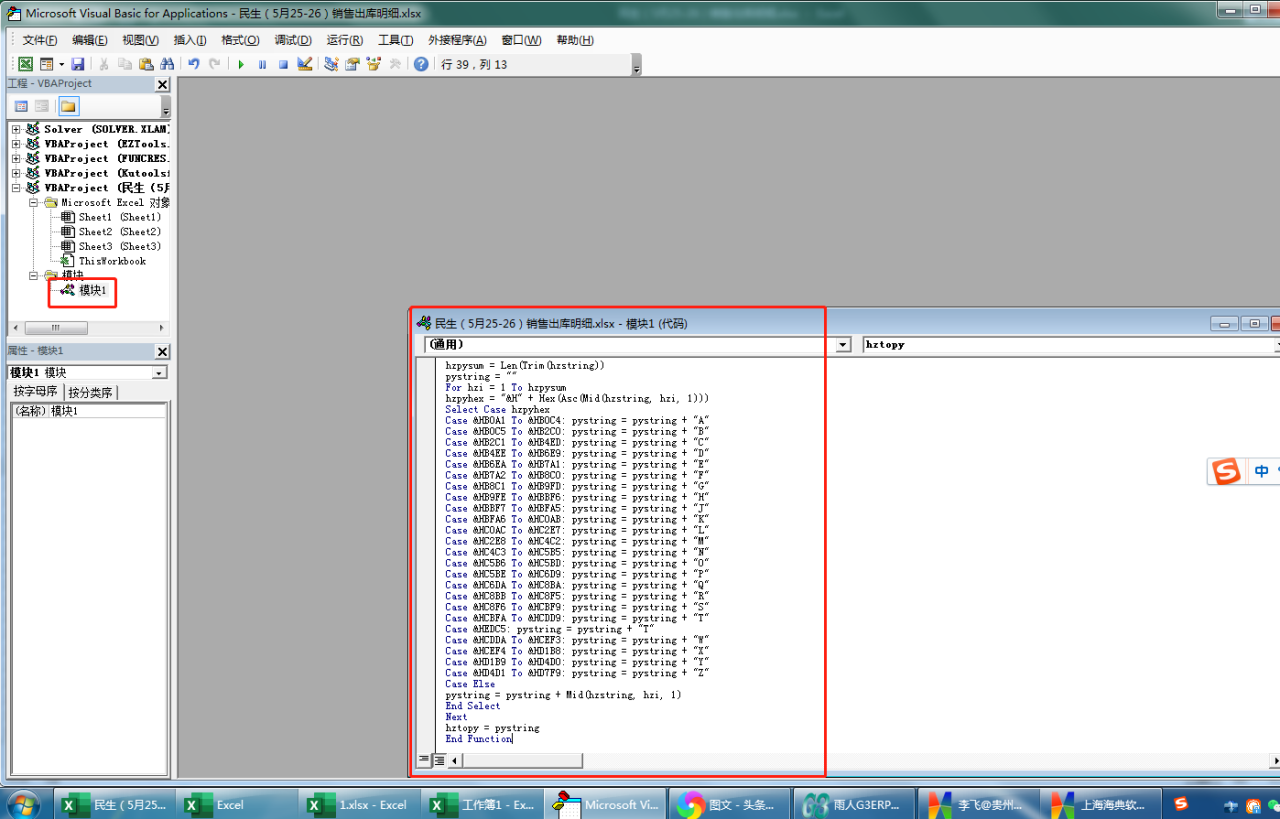Open the 文件(F) menu
Image resolution: width=1280 pixels, height=819 pixels.
[x=40, y=40]
